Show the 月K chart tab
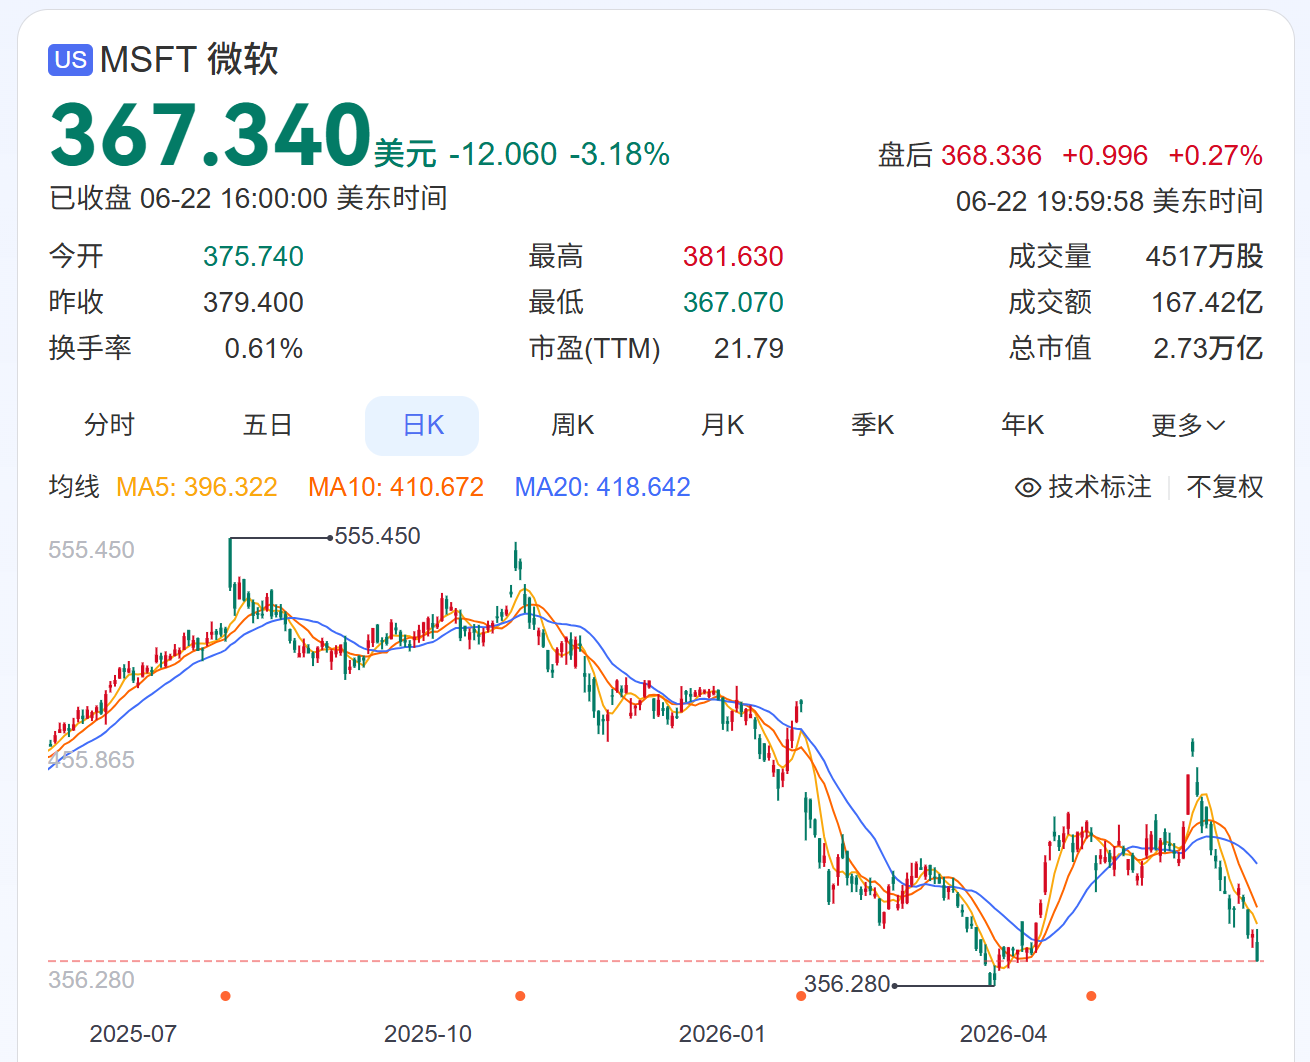This screenshot has width=1310, height=1062. coord(723,425)
